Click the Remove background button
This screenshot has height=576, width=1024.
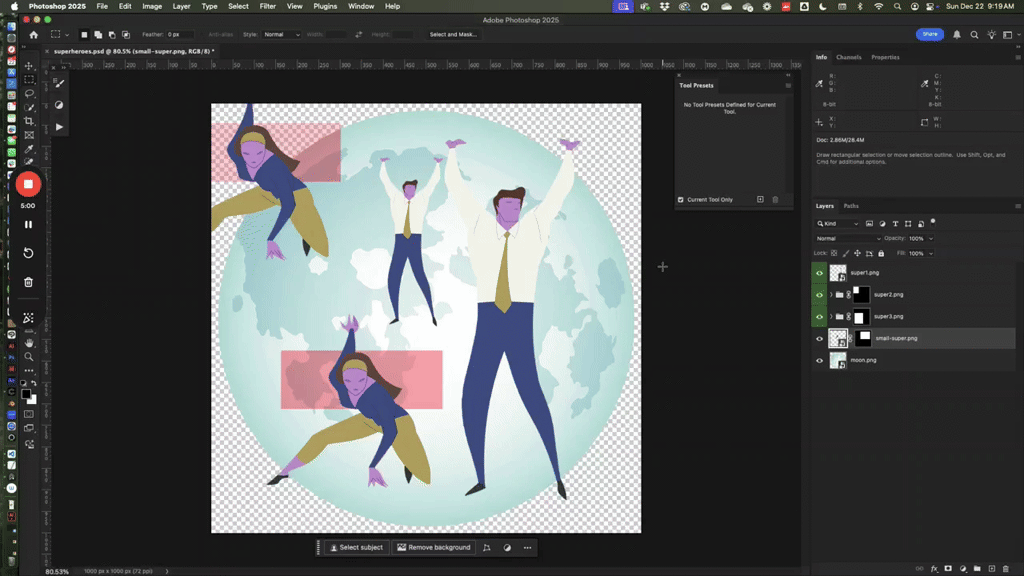[x=432, y=547]
